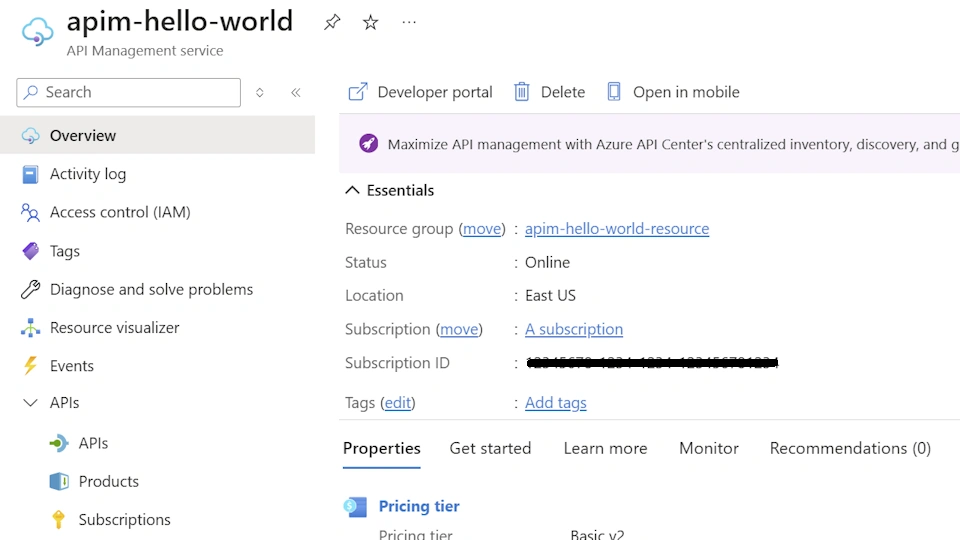Click the purple Tags icon
This screenshot has height=540, width=960.
31,251
